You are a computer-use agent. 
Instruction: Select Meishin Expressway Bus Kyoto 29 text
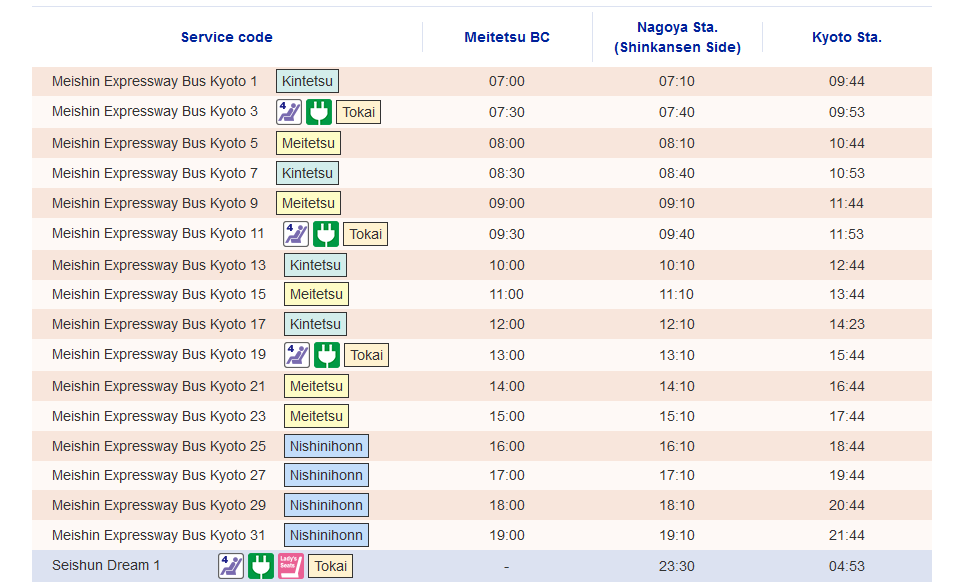pos(159,505)
